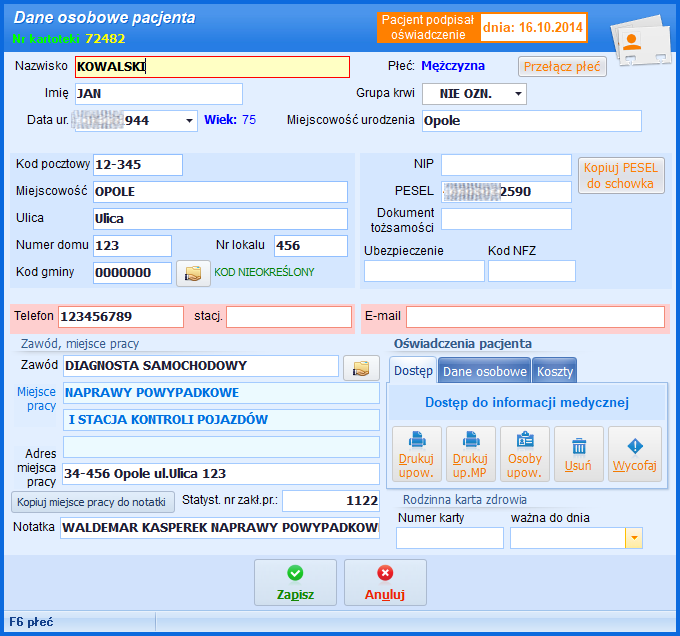Expand the ważna do dnia date dropdown

pos(633,539)
